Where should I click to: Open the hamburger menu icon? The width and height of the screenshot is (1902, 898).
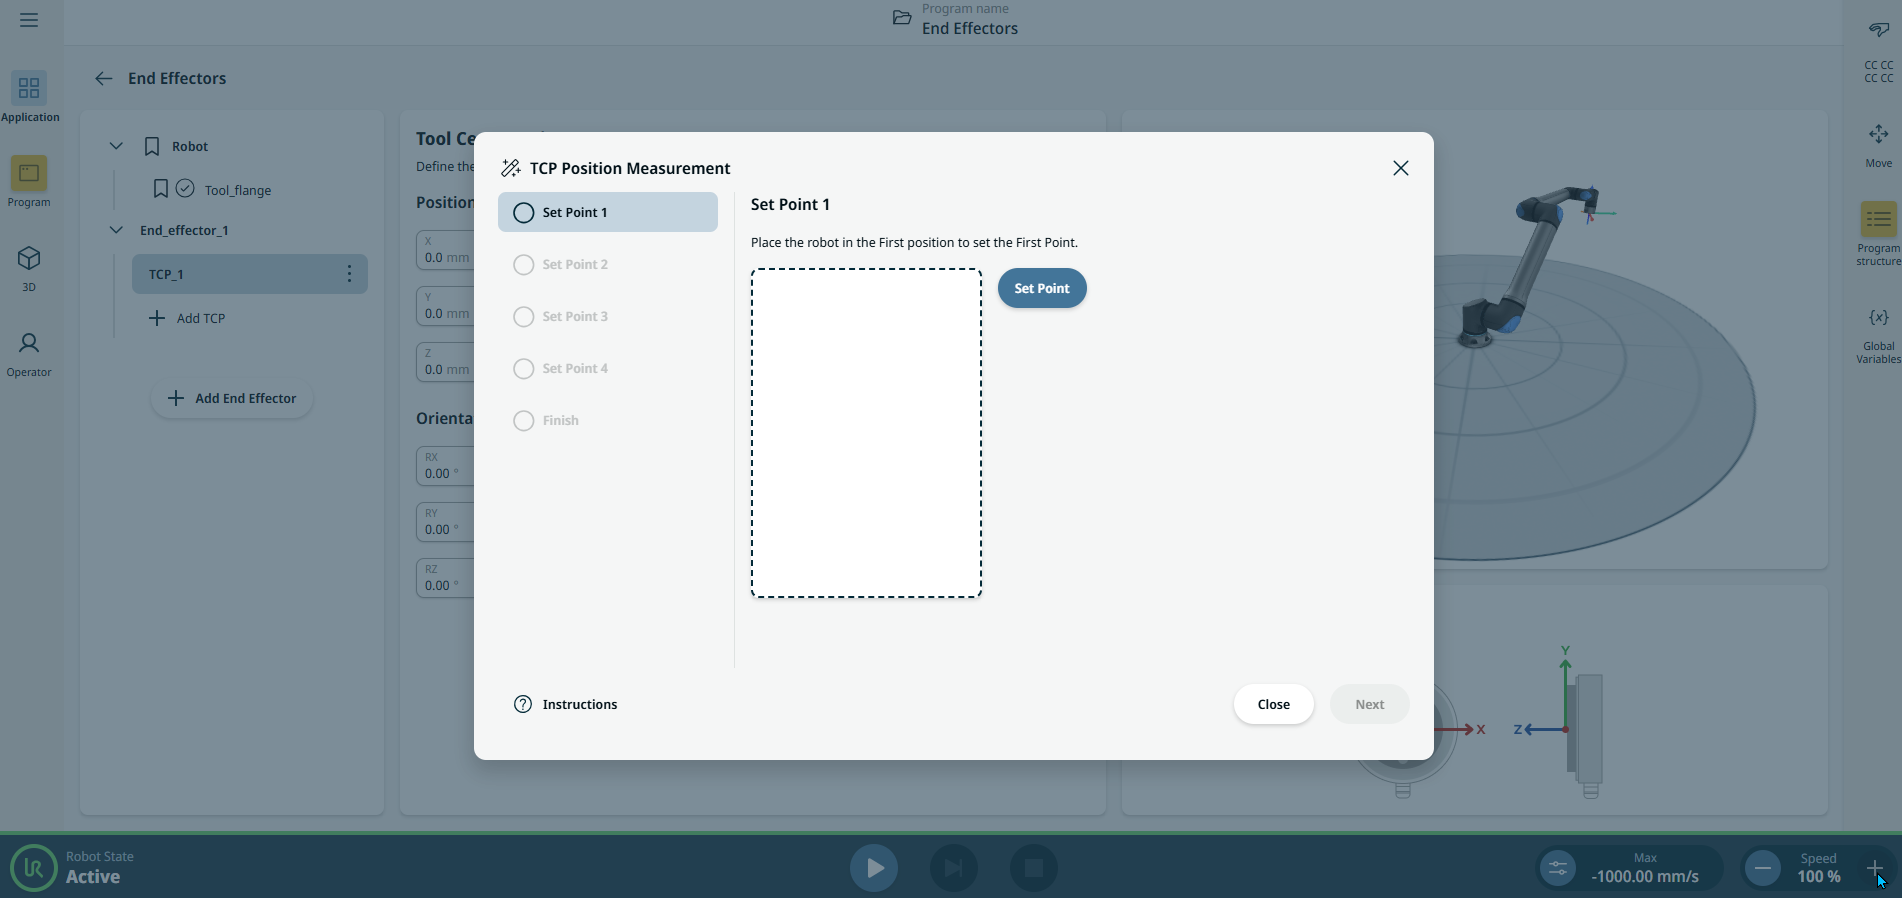click(x=29, y=20)
